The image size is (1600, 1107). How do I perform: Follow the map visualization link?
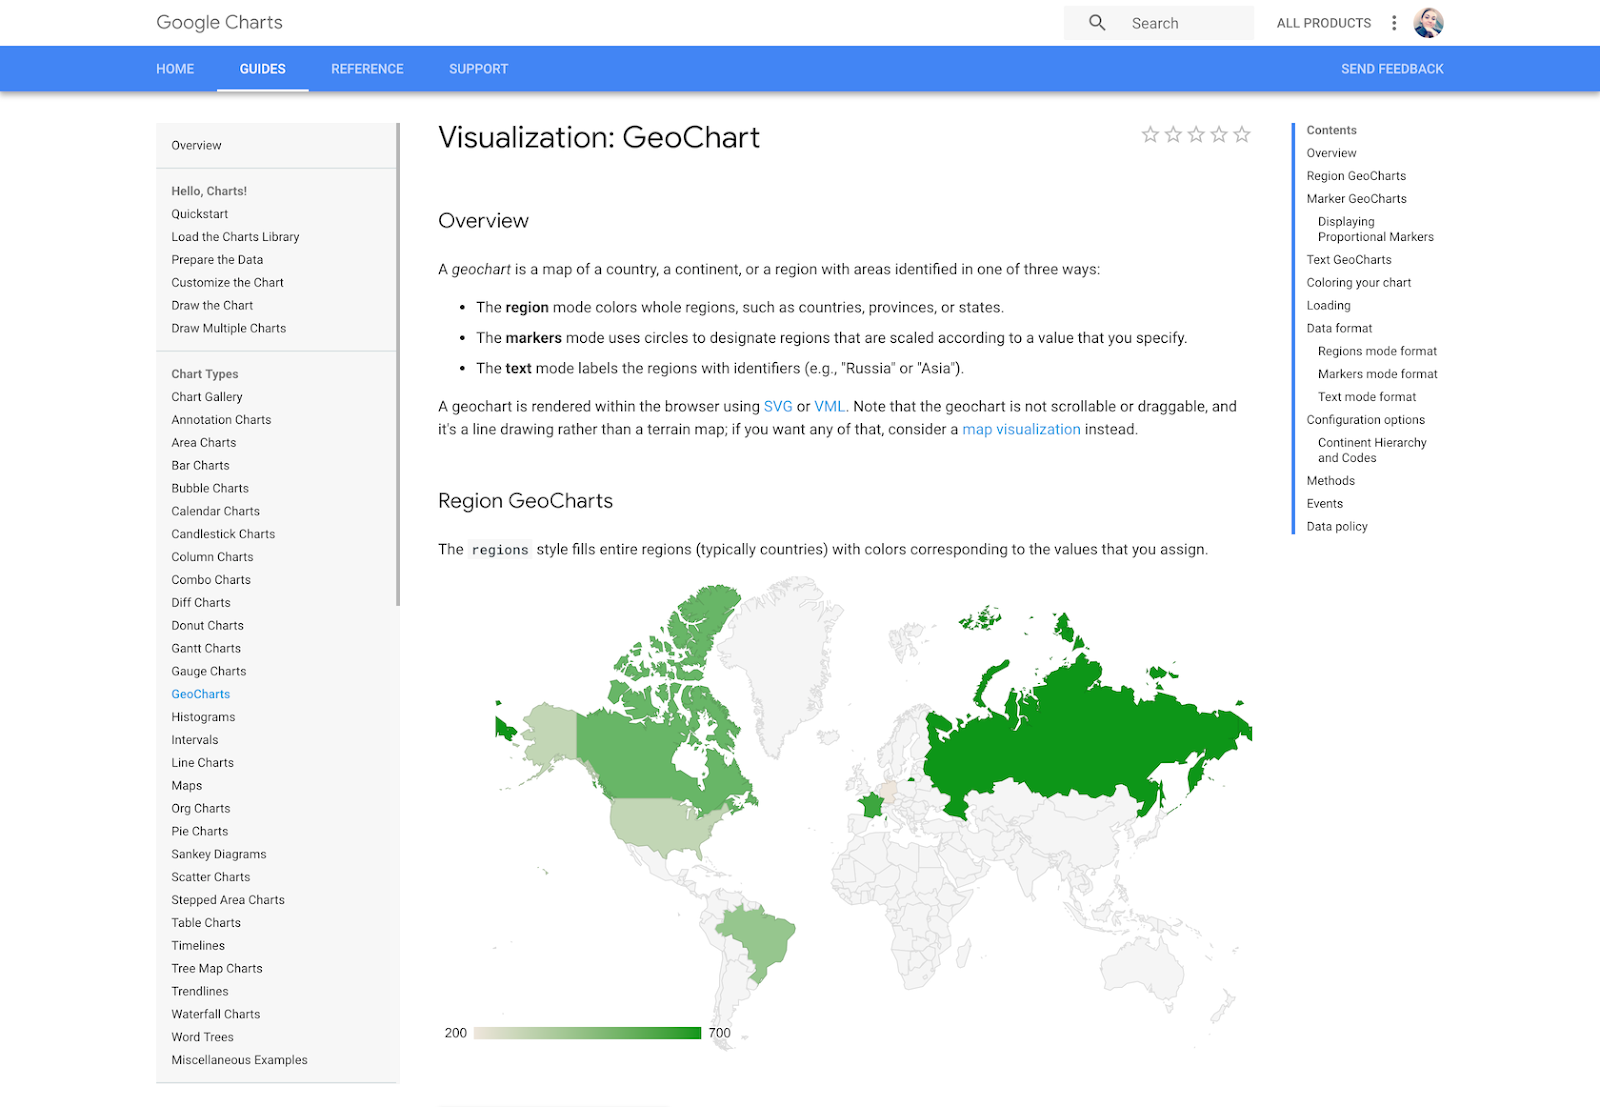[x=1021, y=429]
